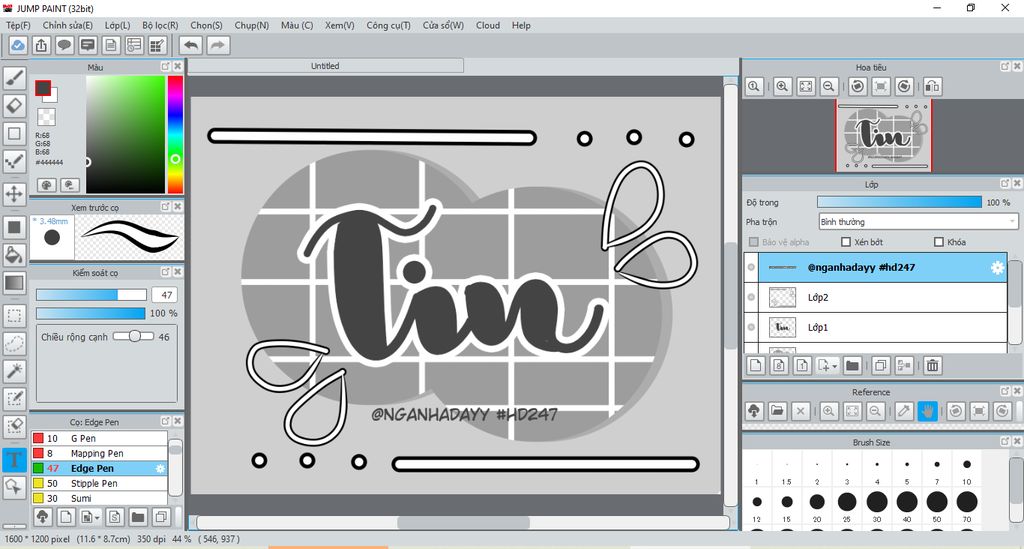
Task: Click the cloud save icon in top toolbar
Action: point(18,45)
